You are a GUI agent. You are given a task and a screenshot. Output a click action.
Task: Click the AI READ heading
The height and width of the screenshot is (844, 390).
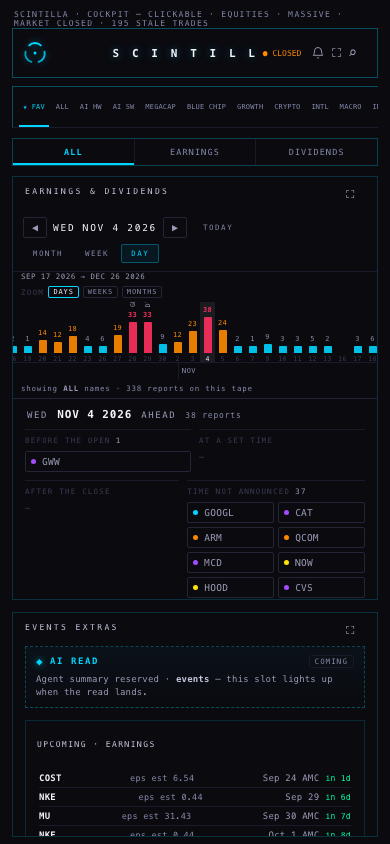tap(74, 661)
